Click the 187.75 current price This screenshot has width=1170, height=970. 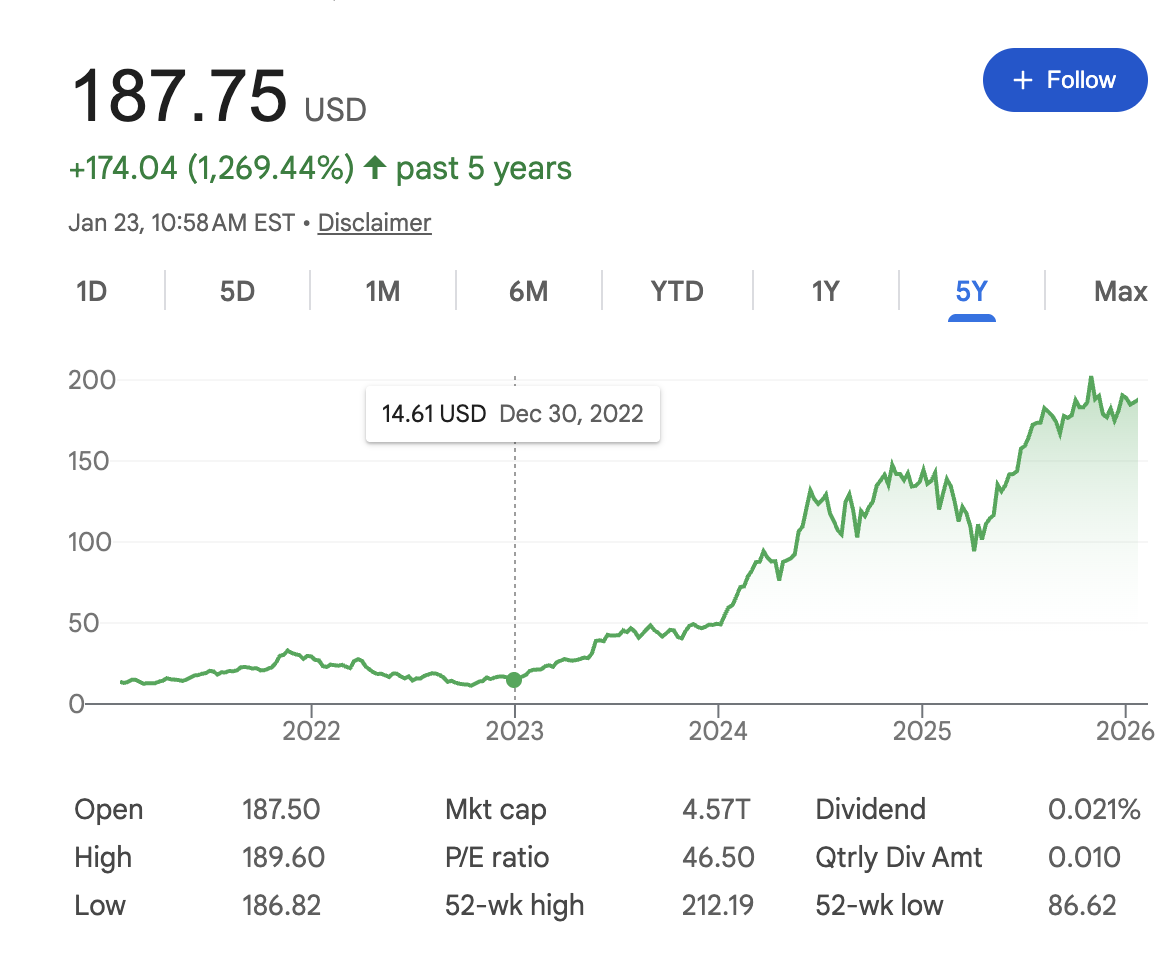pos(179,97)
